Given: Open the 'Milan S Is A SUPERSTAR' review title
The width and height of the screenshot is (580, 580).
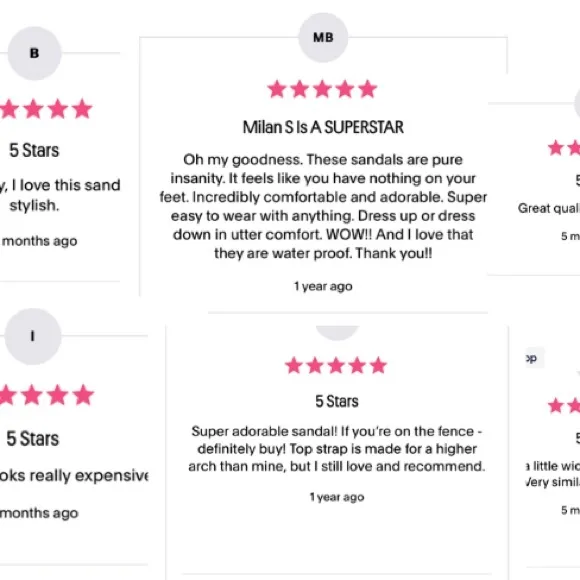Looking at the screenshot, I should (x=323, y=127).
